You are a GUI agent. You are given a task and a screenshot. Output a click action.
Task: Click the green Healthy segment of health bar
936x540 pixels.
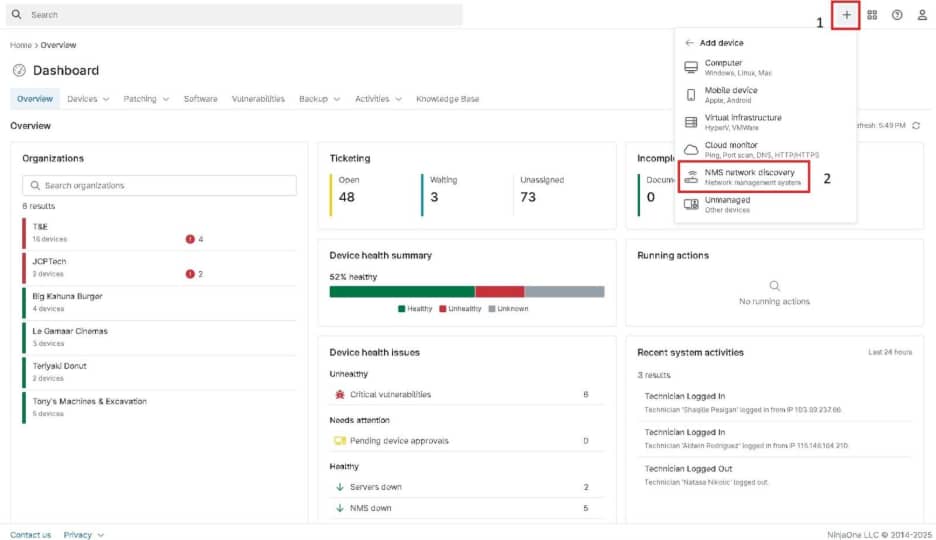402,292
